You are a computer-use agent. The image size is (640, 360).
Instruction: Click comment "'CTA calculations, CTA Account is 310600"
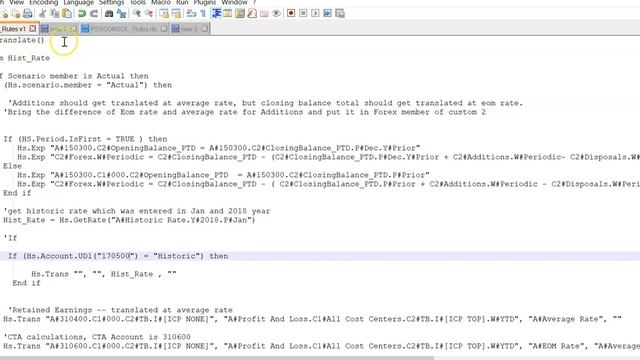click(97, 337)
